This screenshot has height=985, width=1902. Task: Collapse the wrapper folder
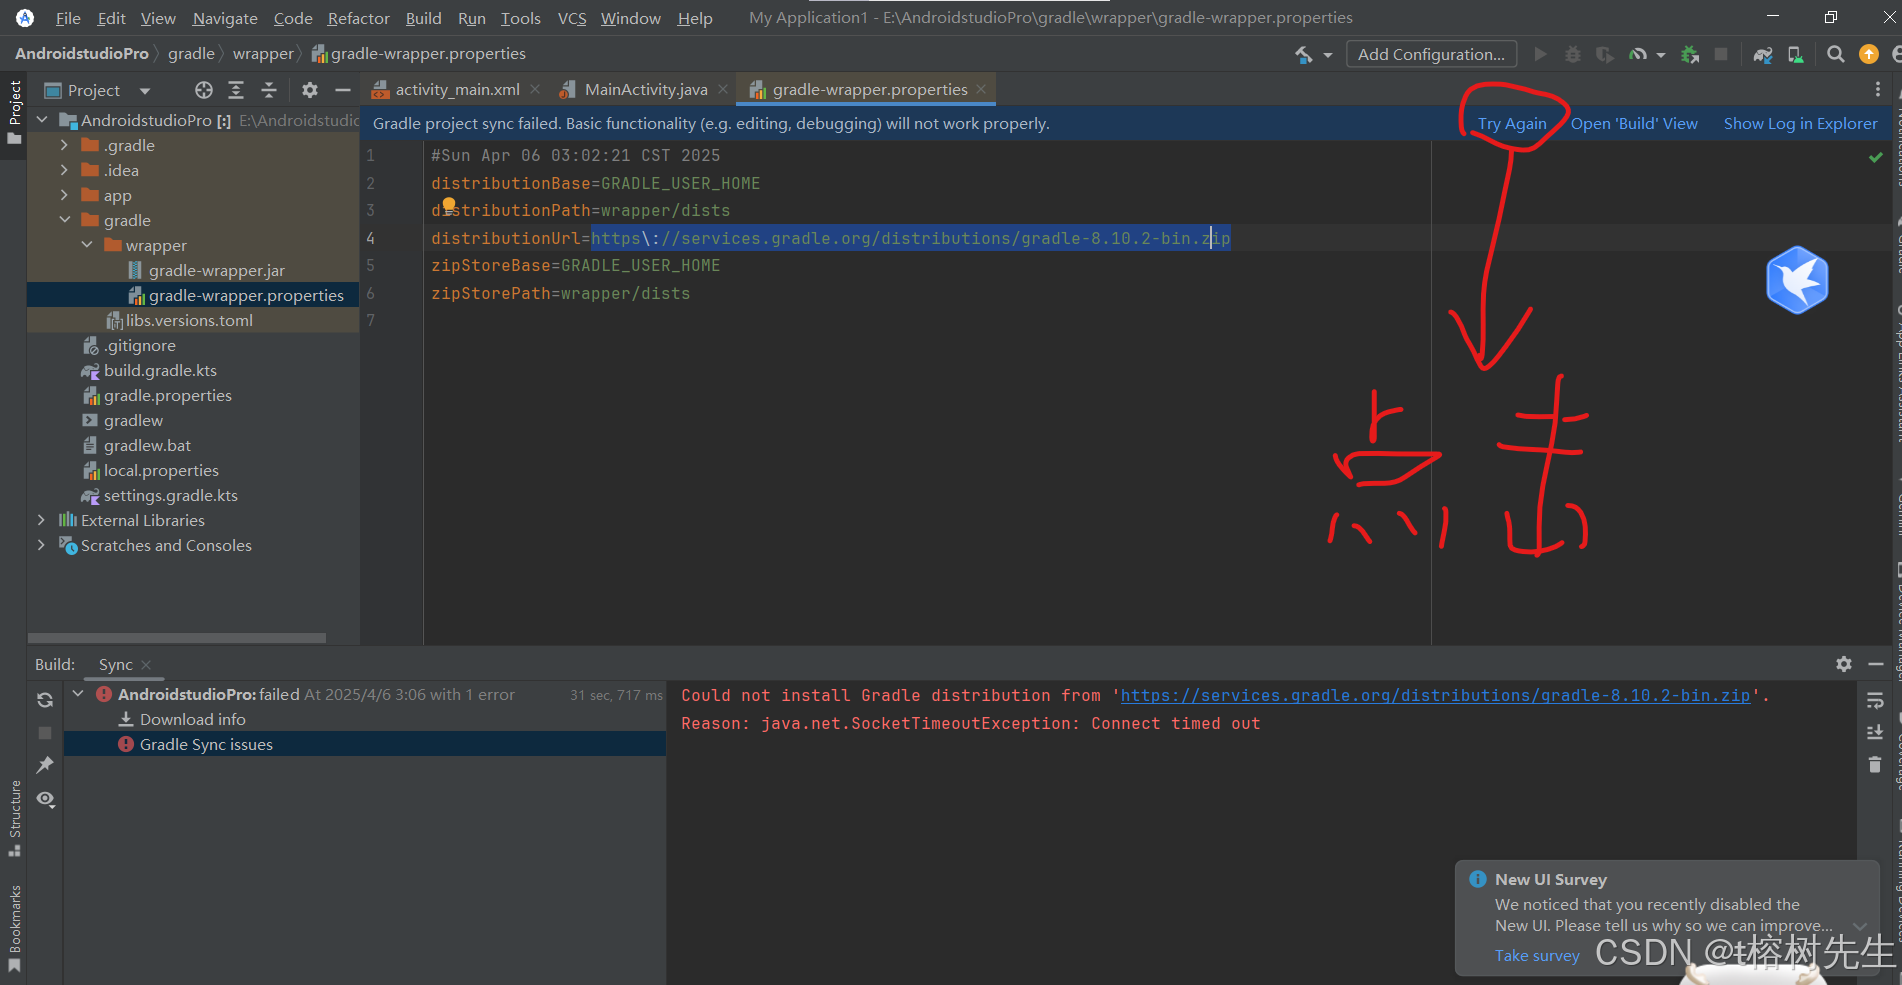[87, 245]
